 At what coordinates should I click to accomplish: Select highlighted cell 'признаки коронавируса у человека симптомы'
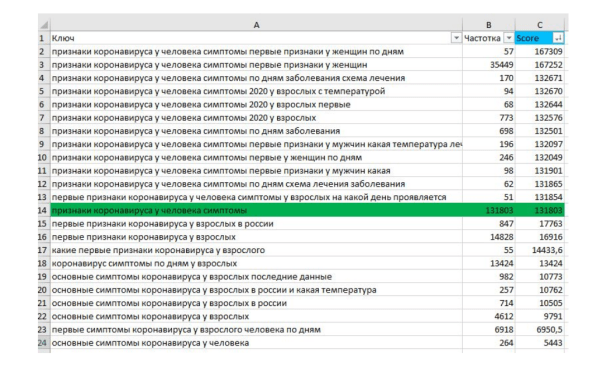[256, 210]
